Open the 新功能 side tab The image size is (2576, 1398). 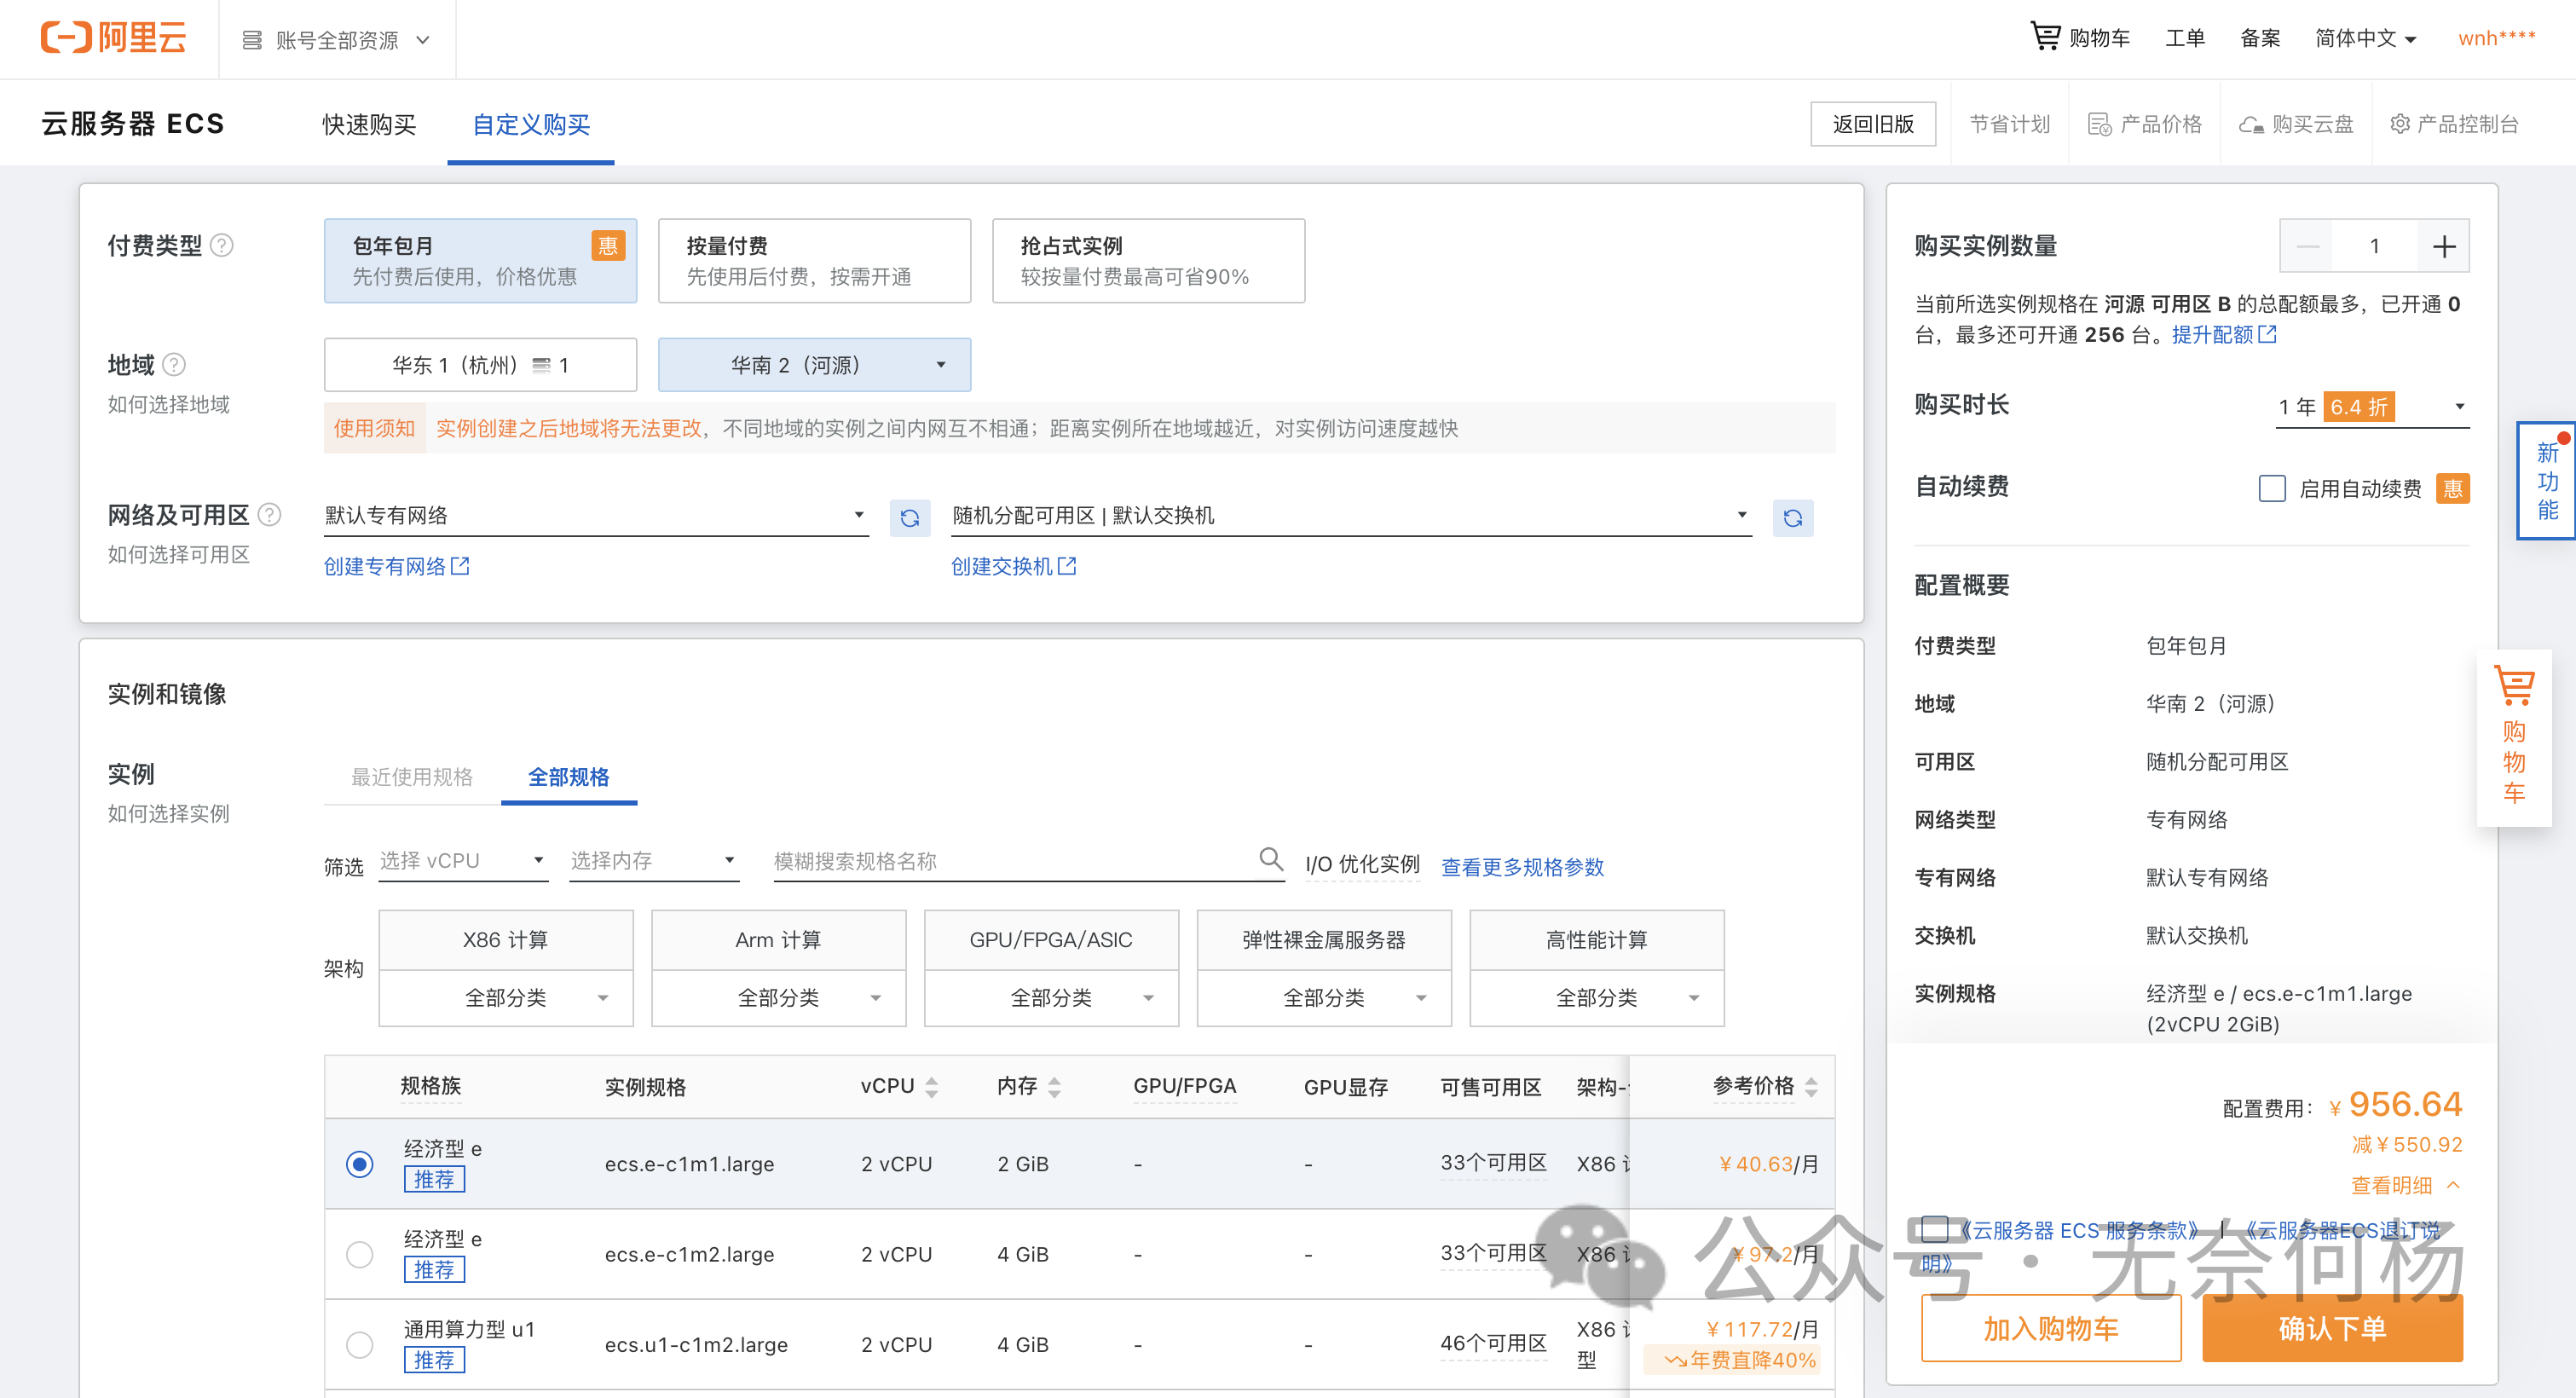[2547, 481]
